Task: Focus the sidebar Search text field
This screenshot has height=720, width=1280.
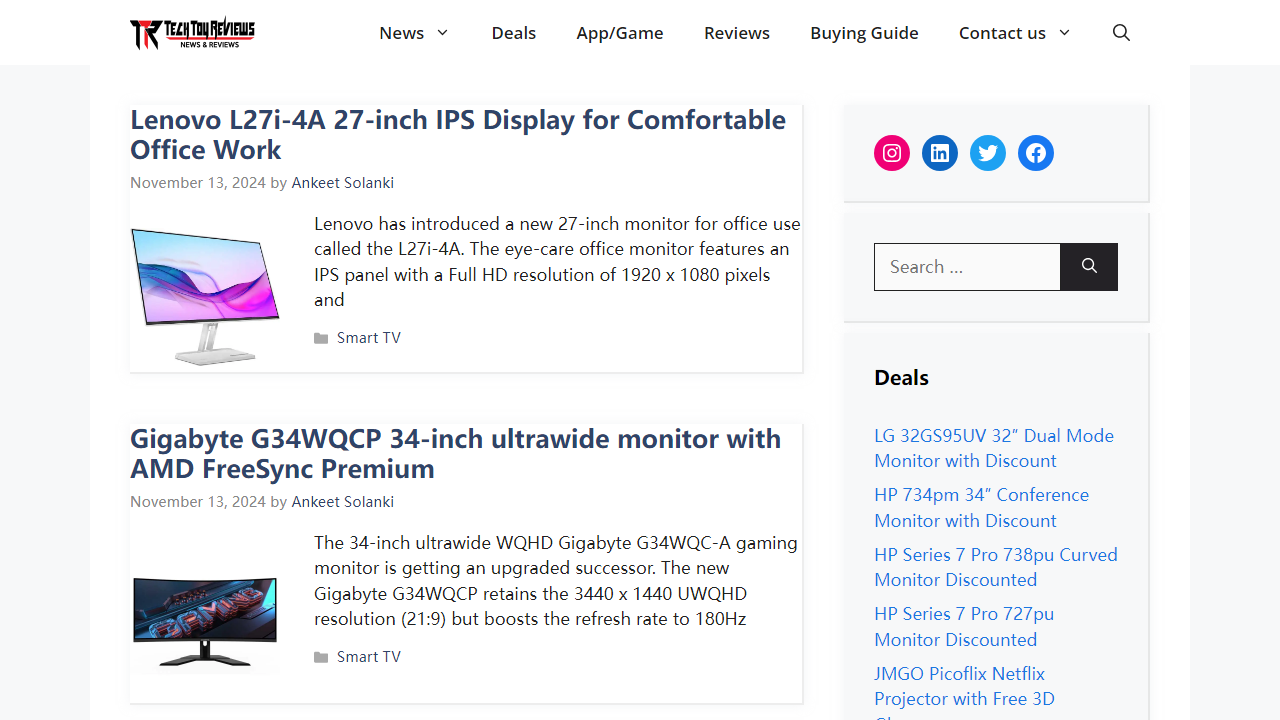Action: 967,267
